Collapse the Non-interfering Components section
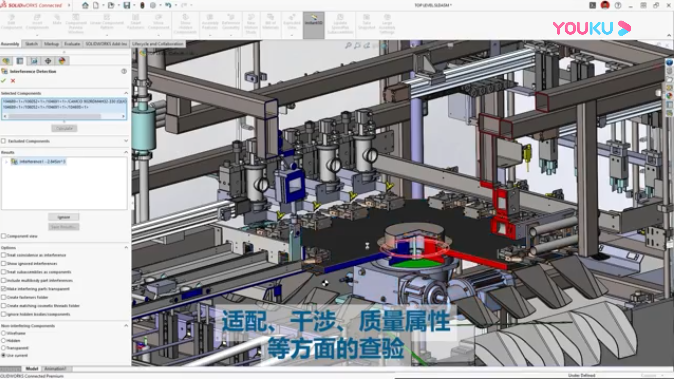Viewport: 674px width, 379px height. 126,326
